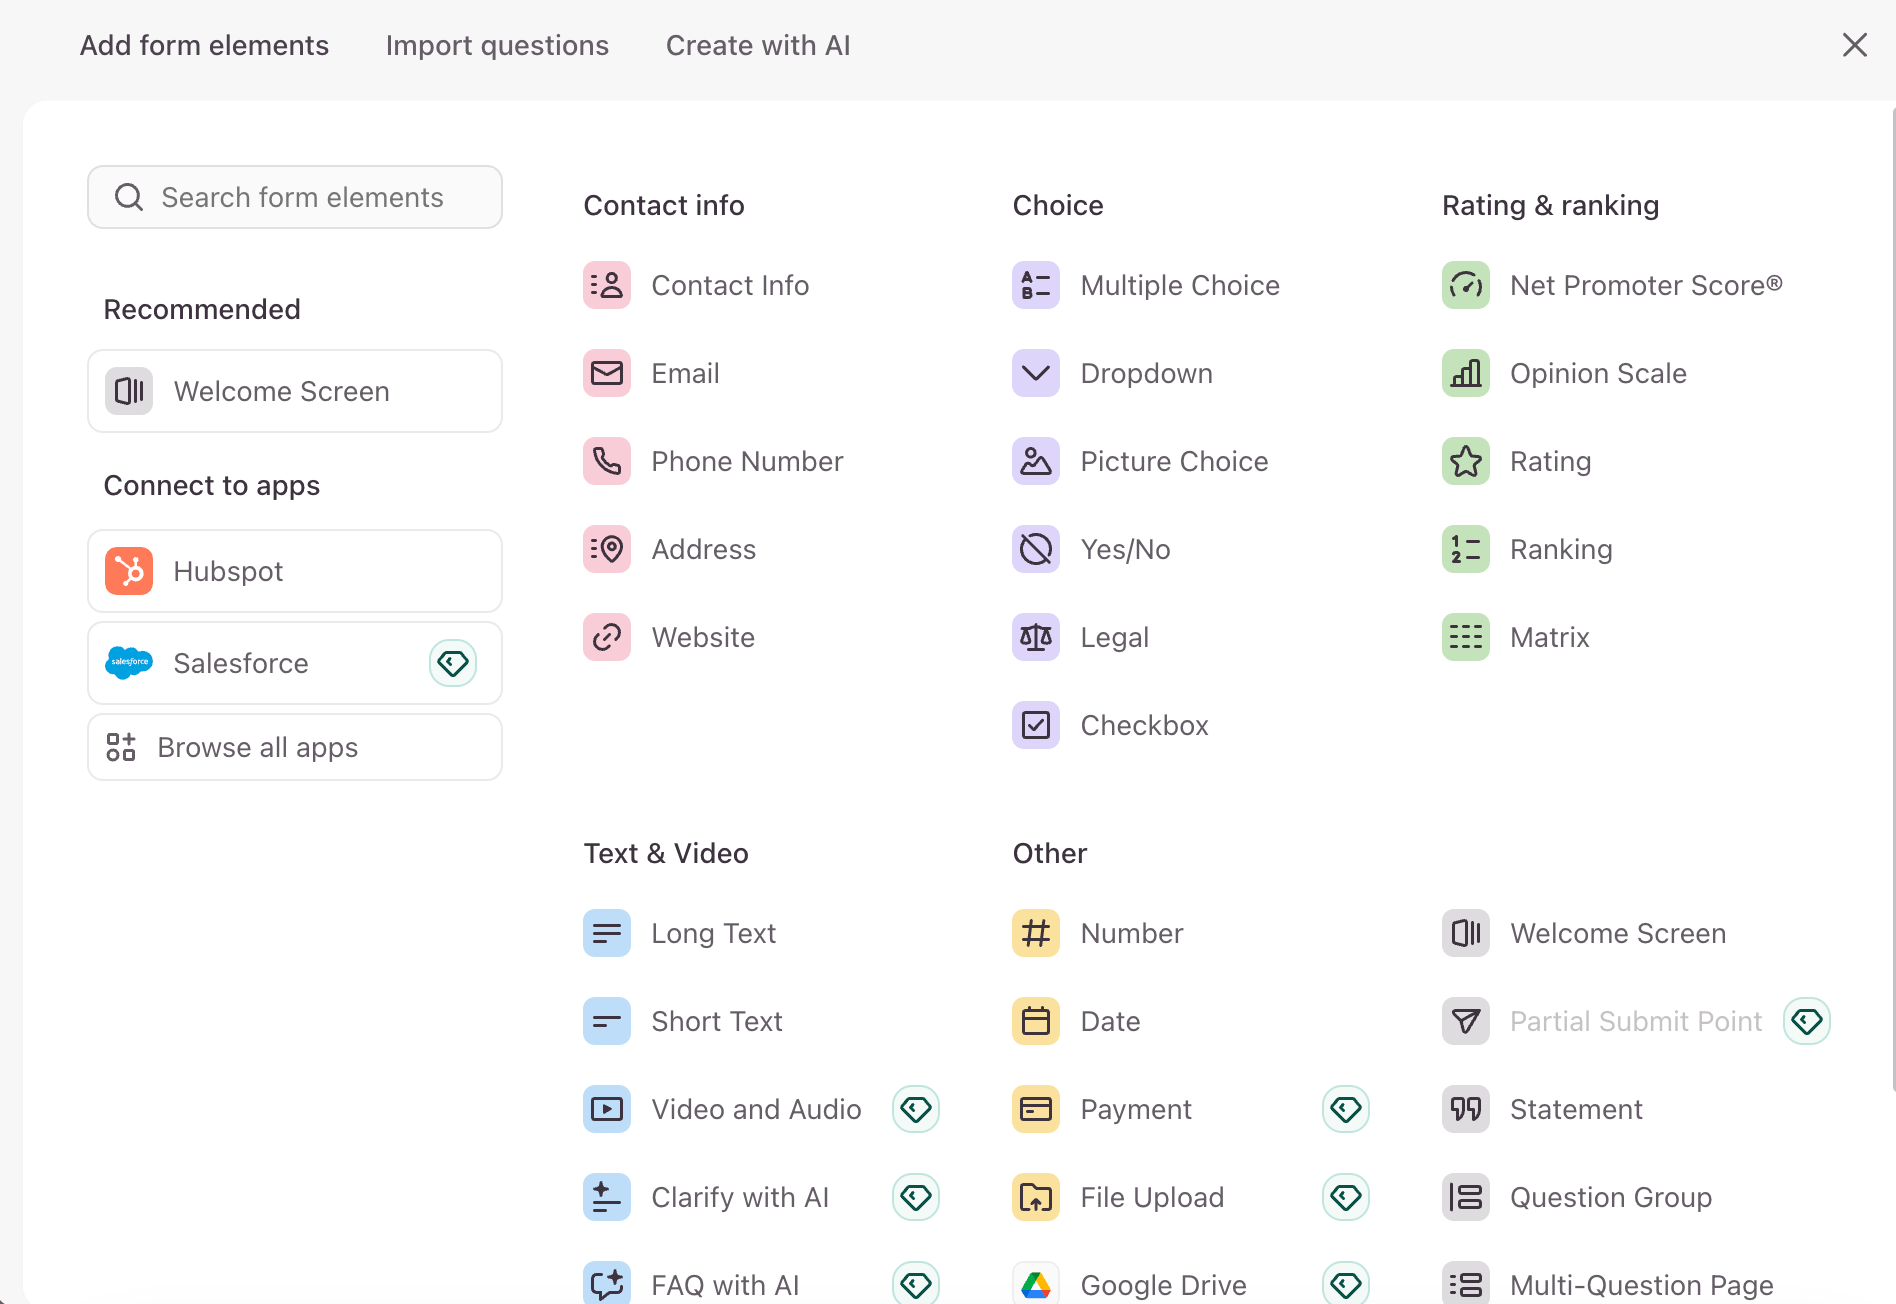The width and height of the screenshot is (1896, 1304).
Task: Switch to Import questions tab
Action: 497,45
